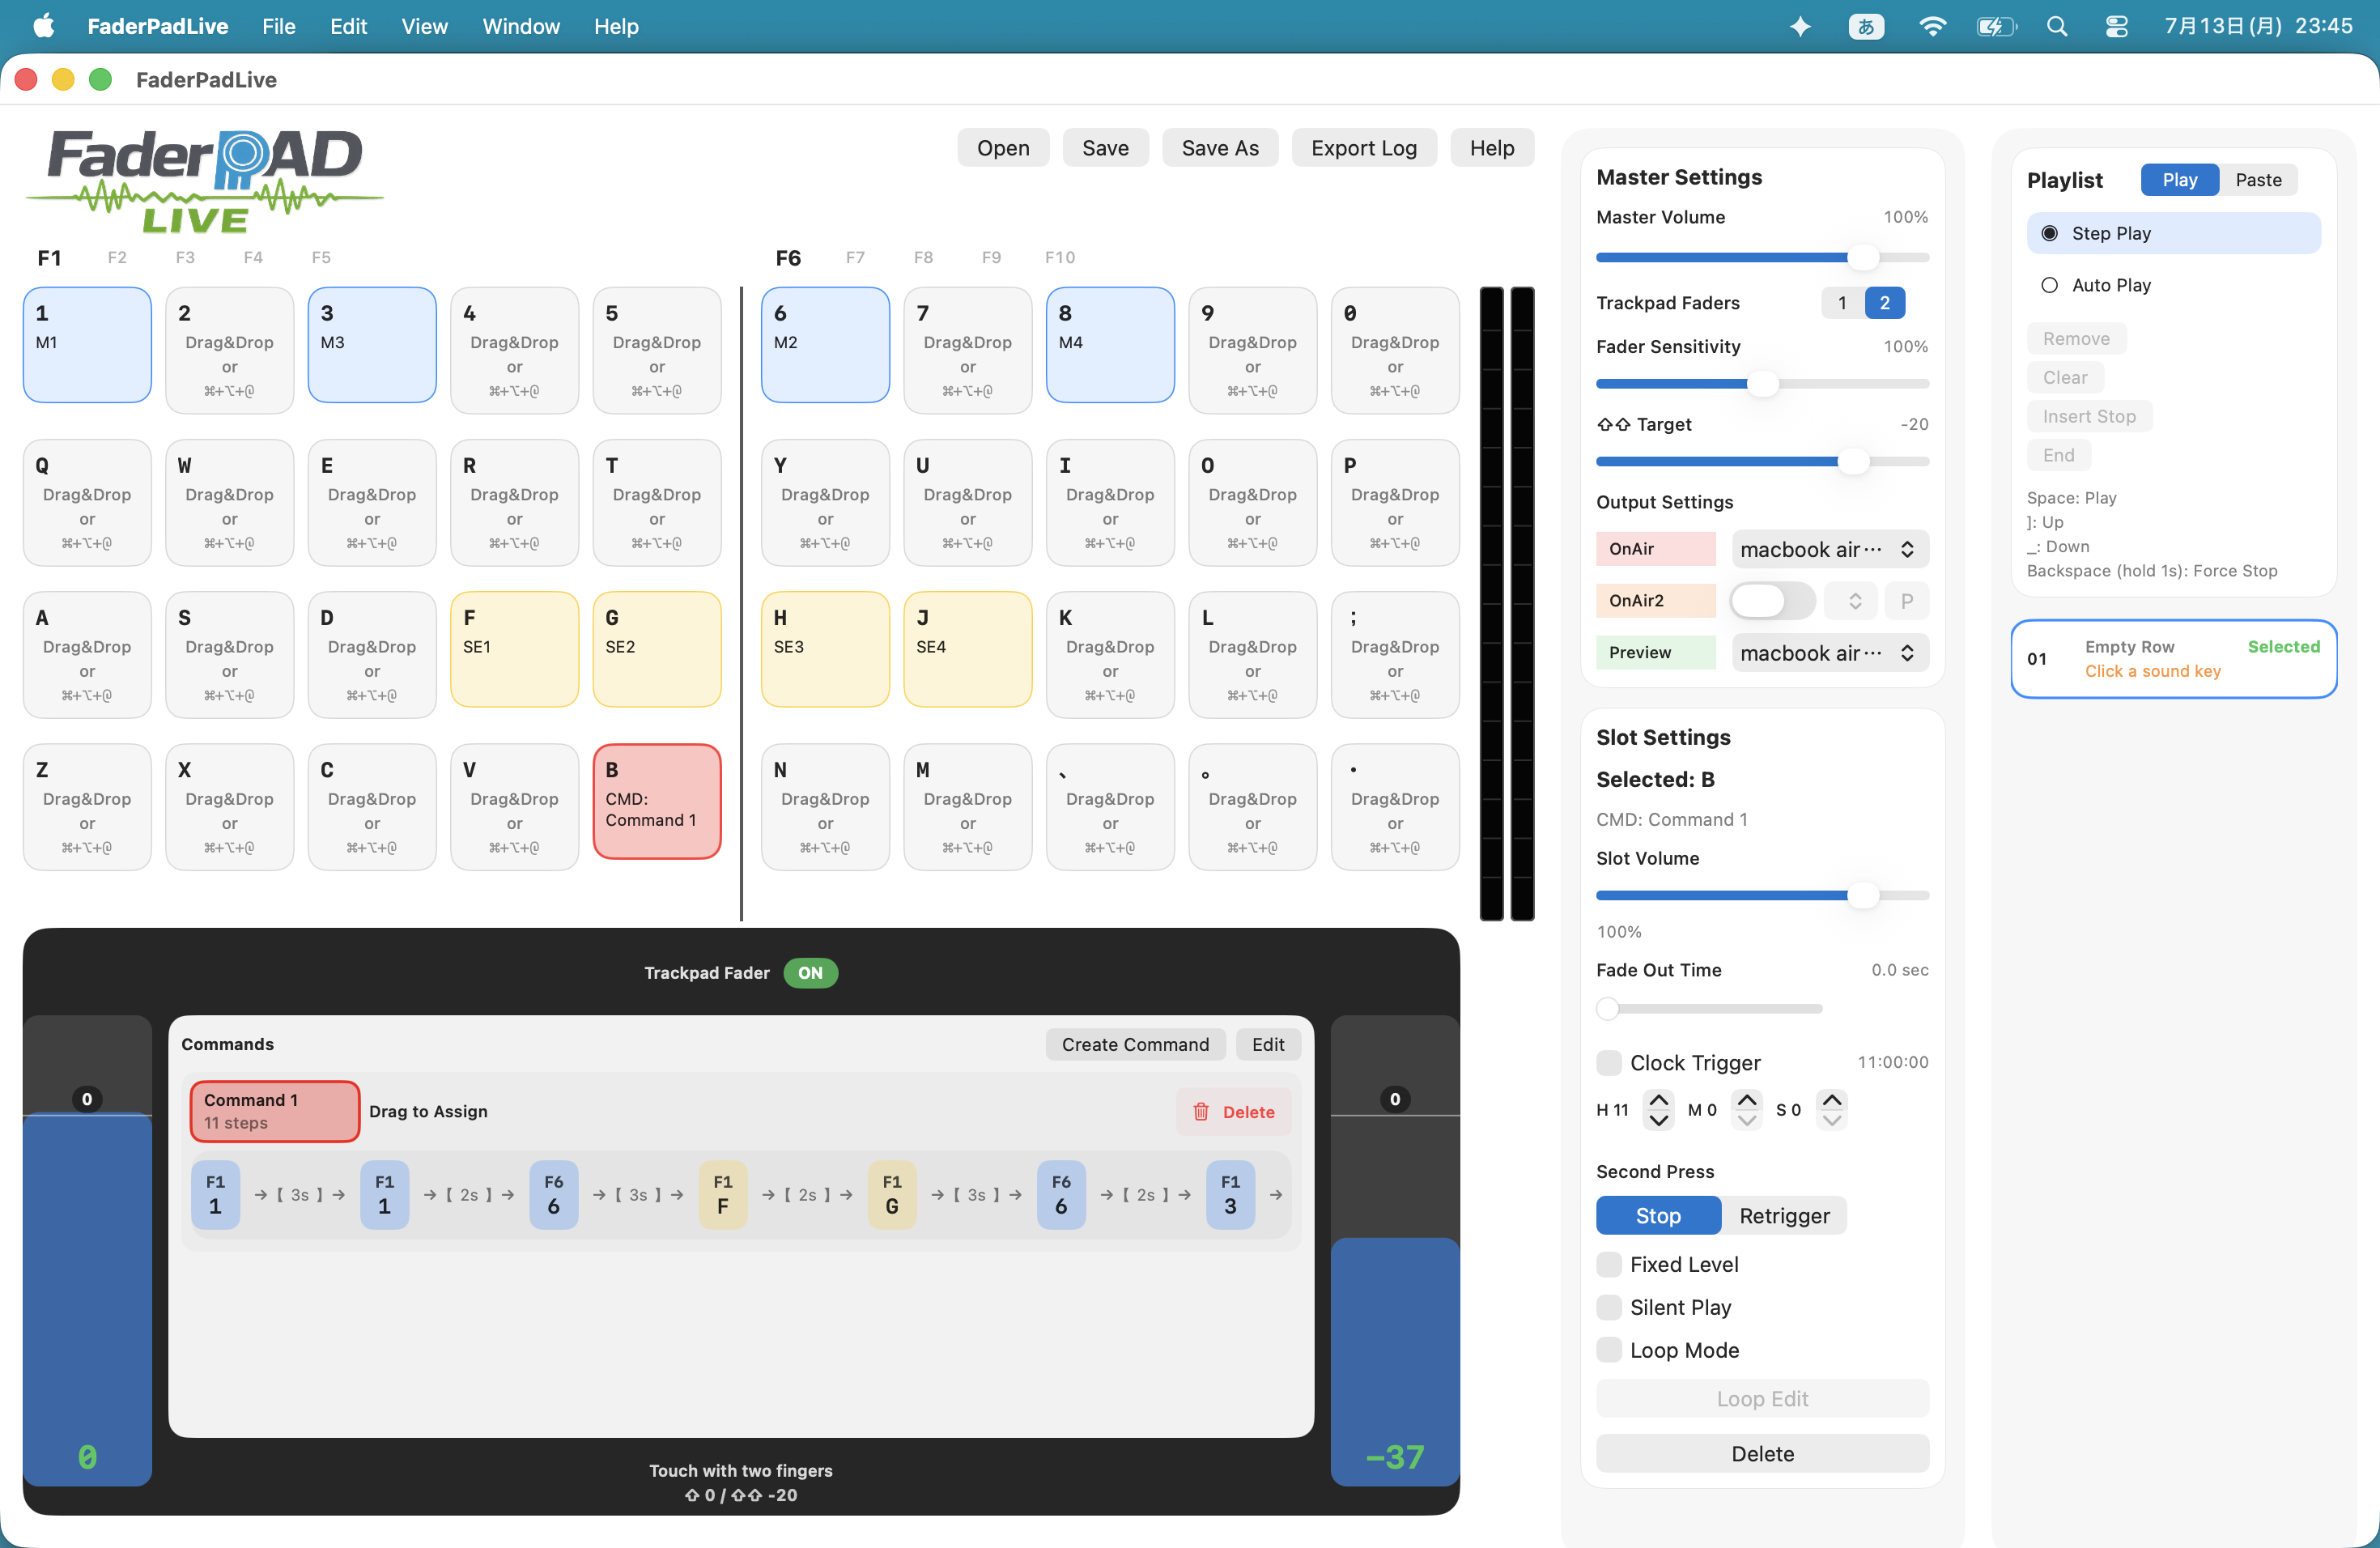Trigger pad G with SE2
Viewport: 2380px width, 1548px height.
pos(657,649)
